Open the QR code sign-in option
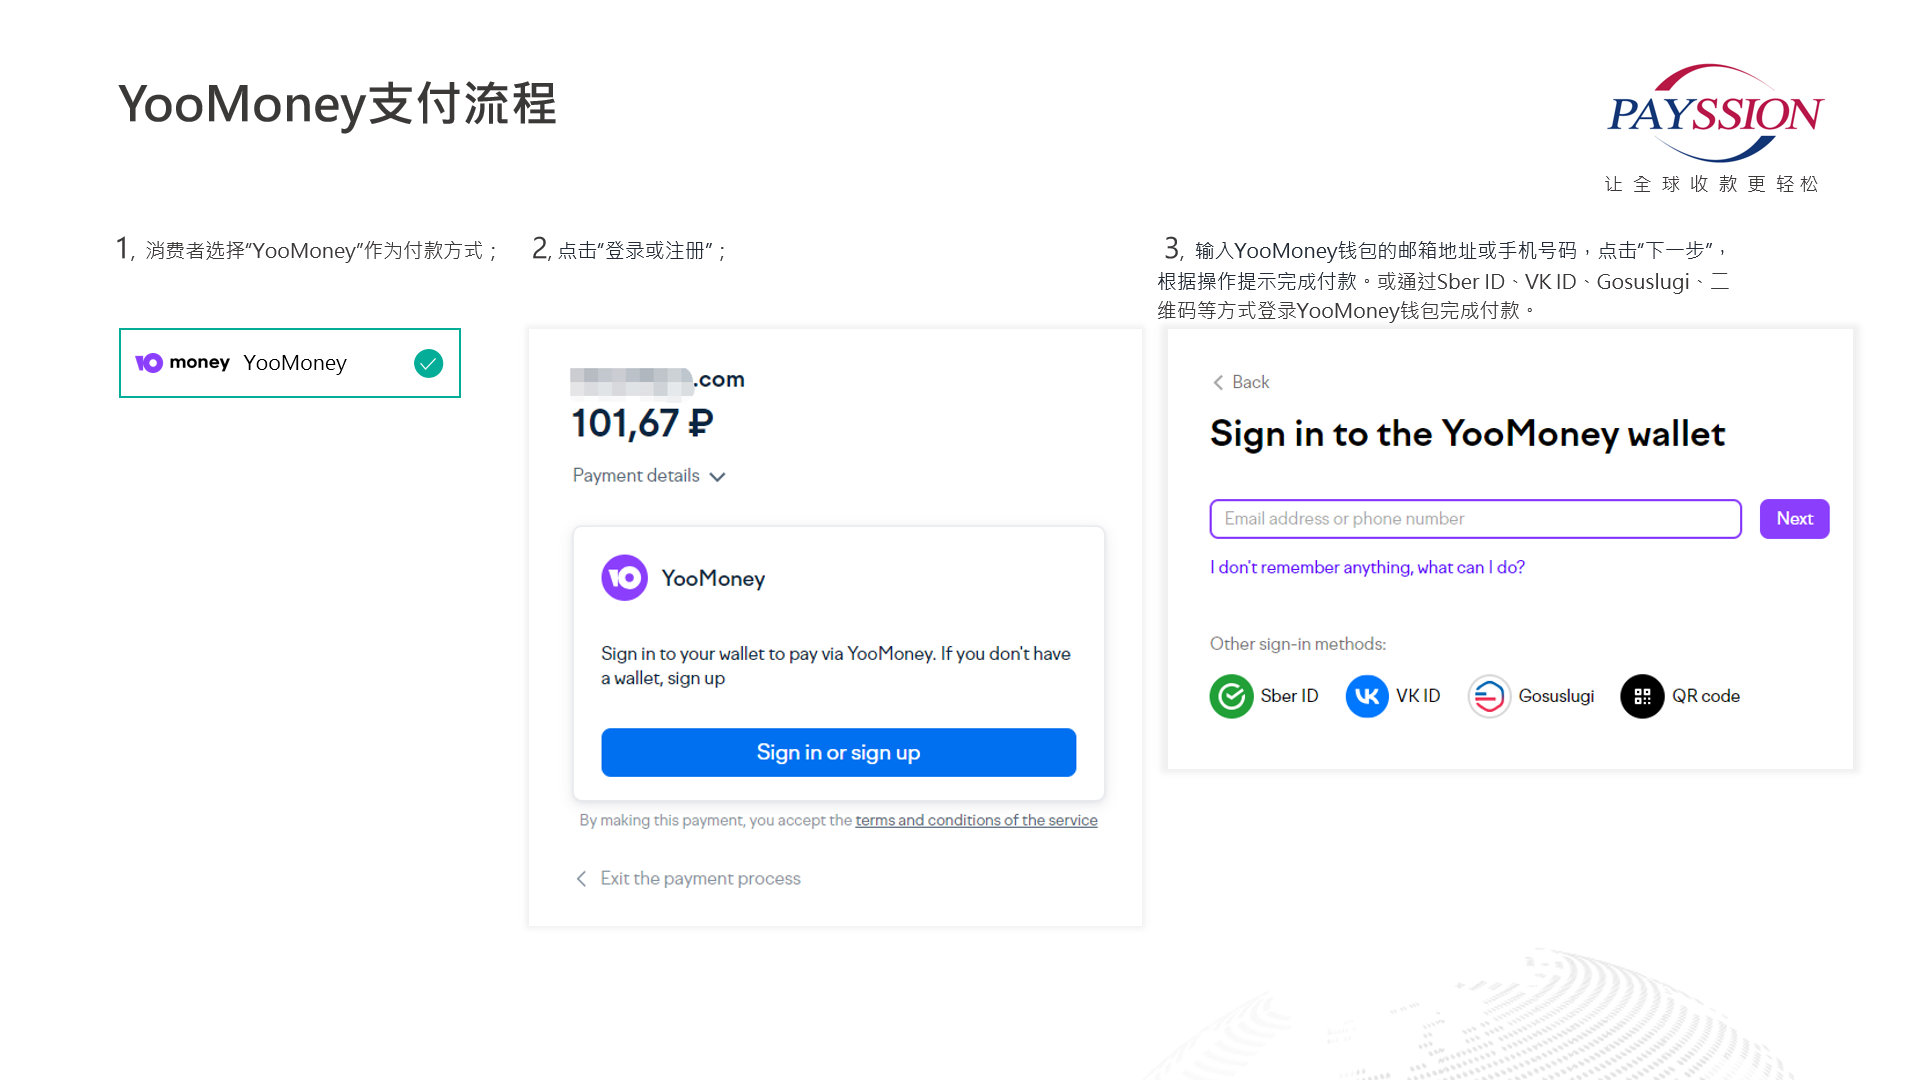The image size is (1920, 1080). coord(1641,696)
